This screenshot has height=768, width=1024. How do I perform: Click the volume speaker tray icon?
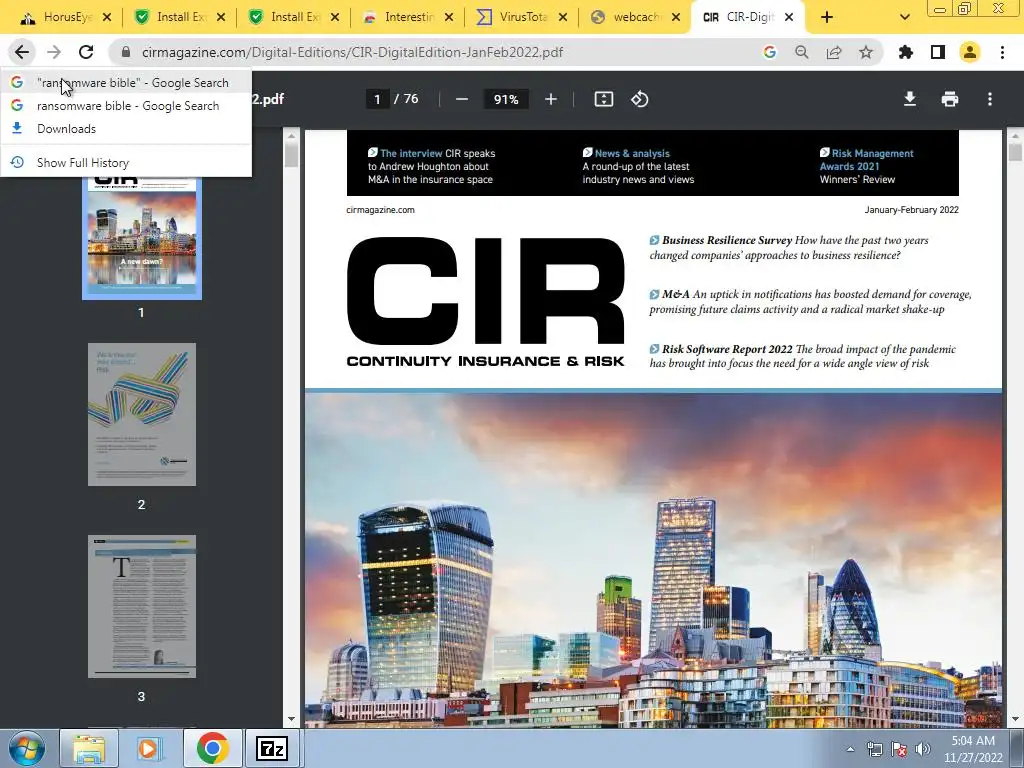click(x=922, y=749)
